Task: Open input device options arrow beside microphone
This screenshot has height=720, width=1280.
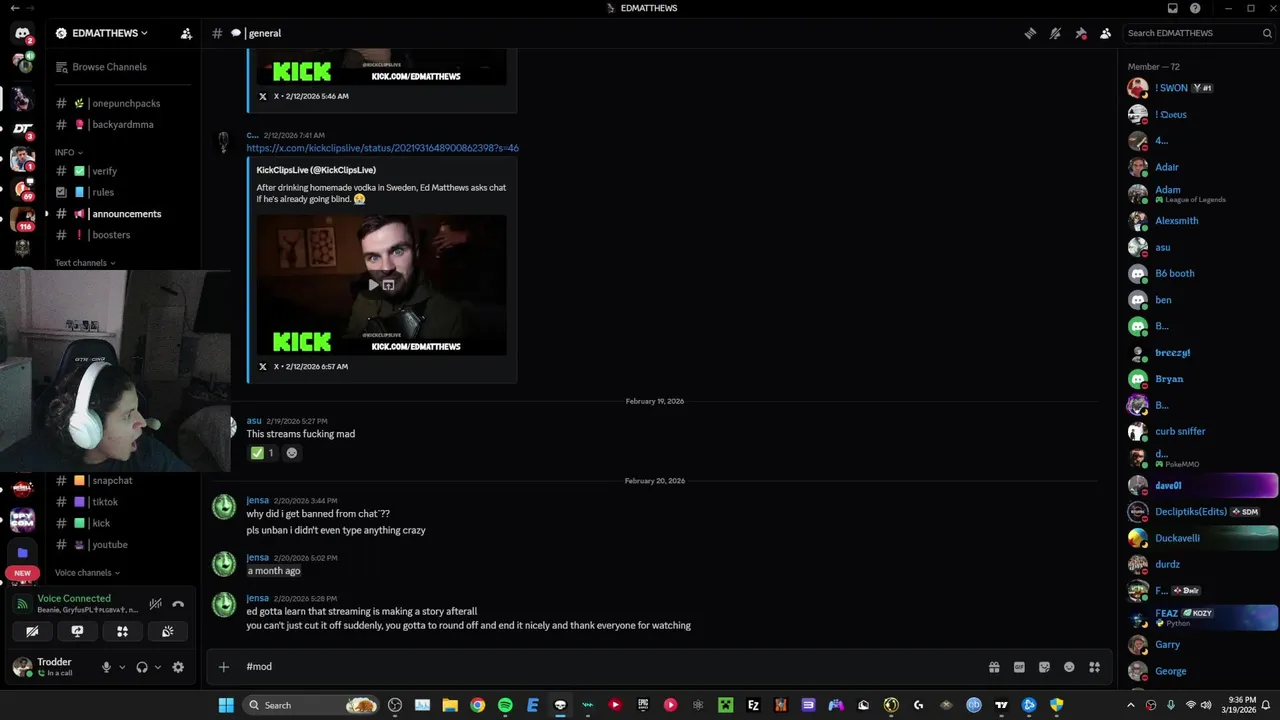Action: (x=122, y=667)
